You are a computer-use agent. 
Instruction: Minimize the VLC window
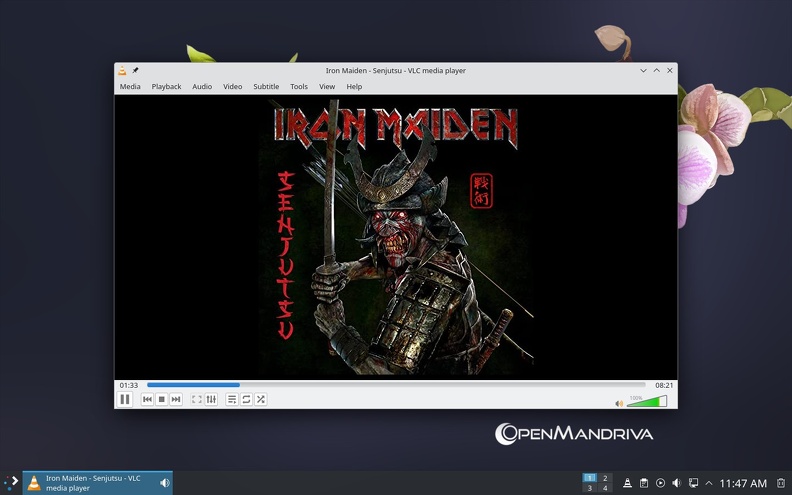pos(643,71)
